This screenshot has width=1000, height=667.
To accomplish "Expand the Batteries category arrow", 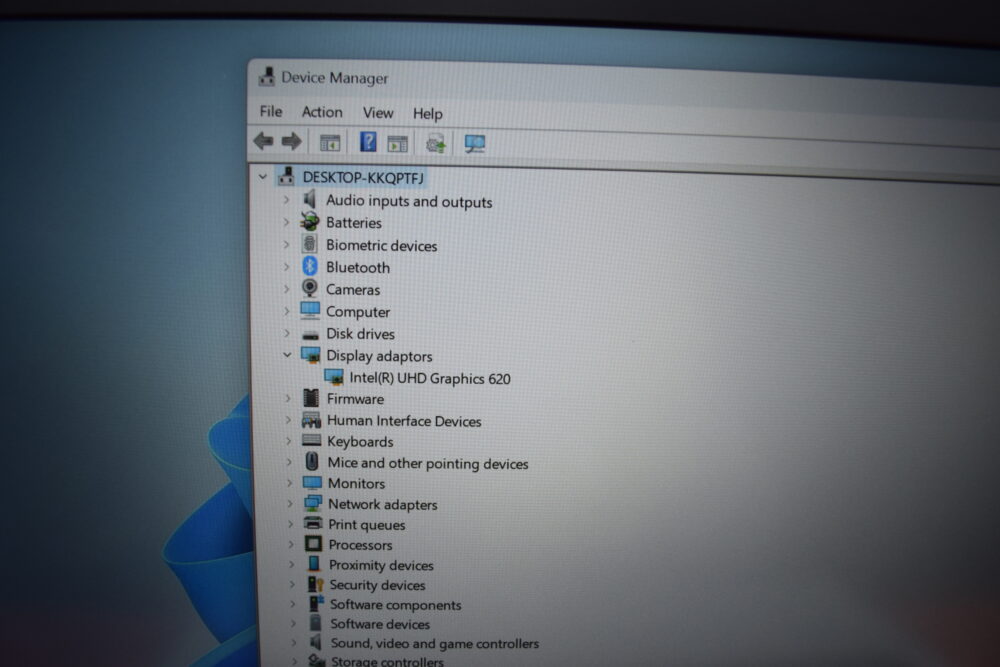I will coord(286,222).
